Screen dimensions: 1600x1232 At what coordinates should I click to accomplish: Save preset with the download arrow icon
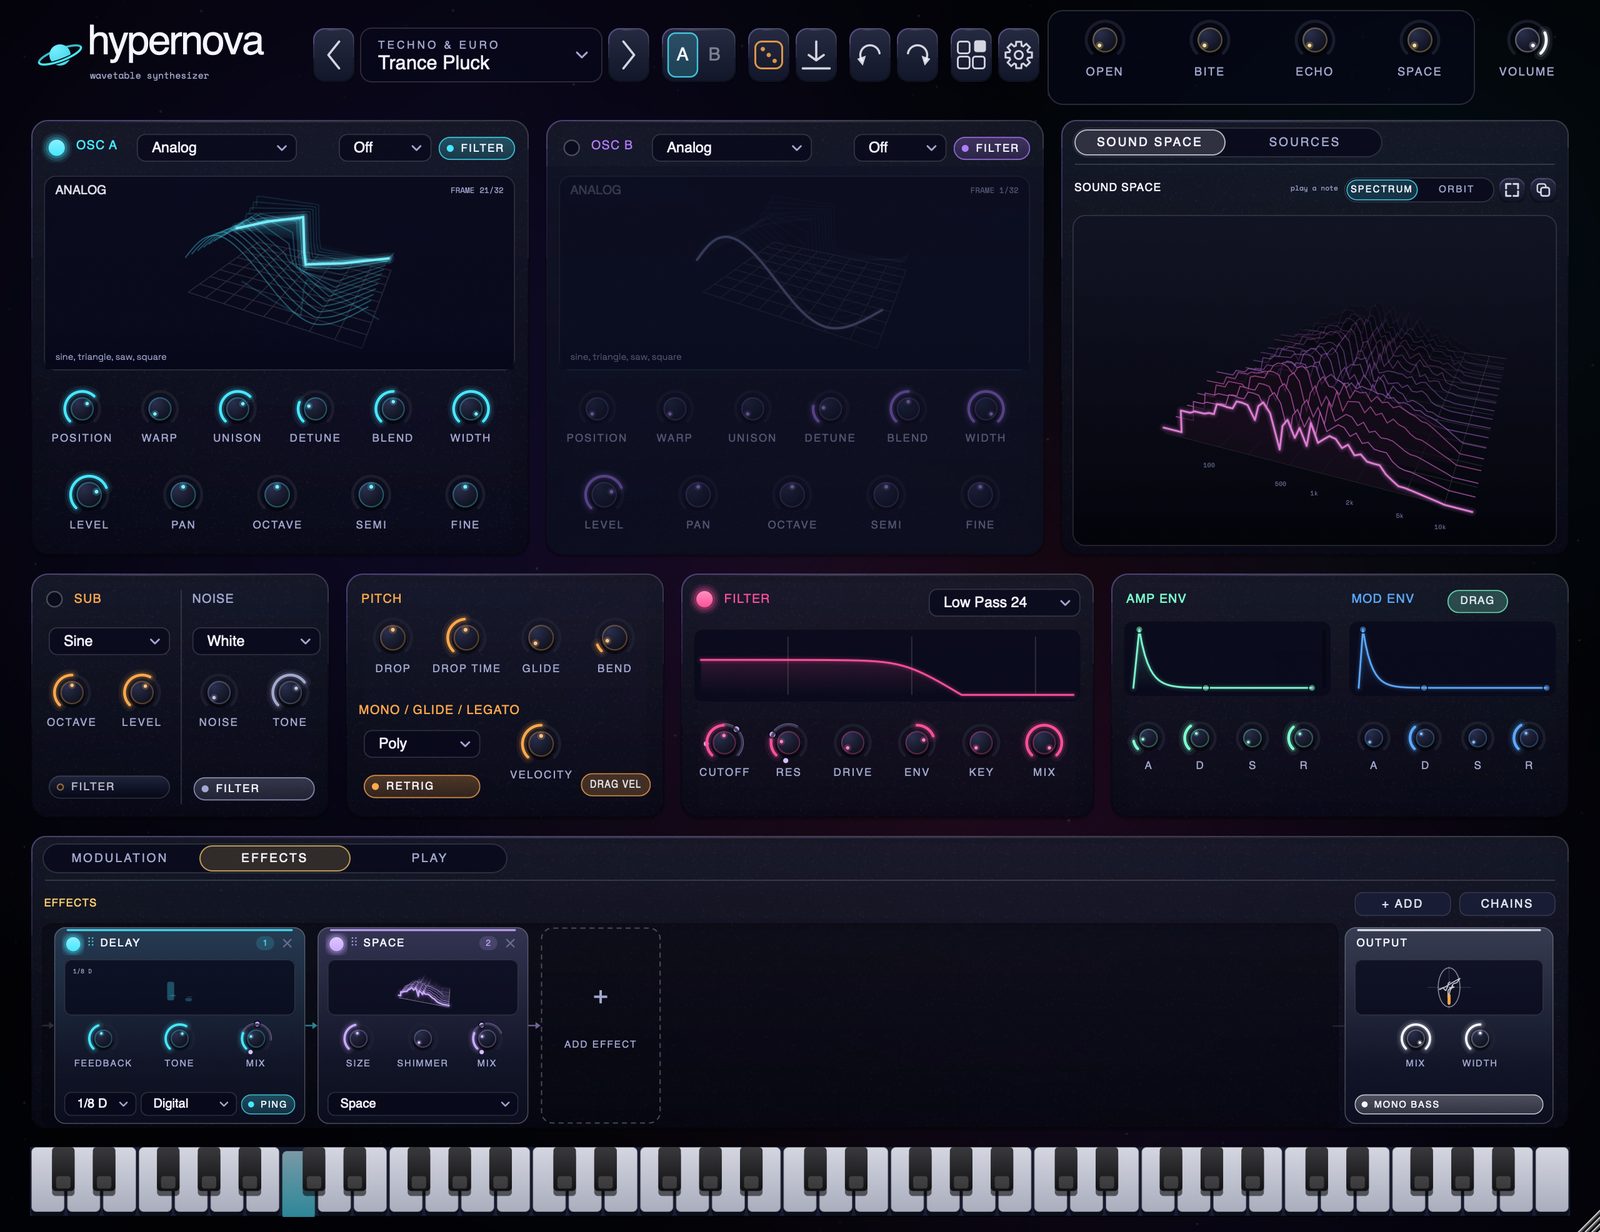pyautogui.click(x=816, y=54)
